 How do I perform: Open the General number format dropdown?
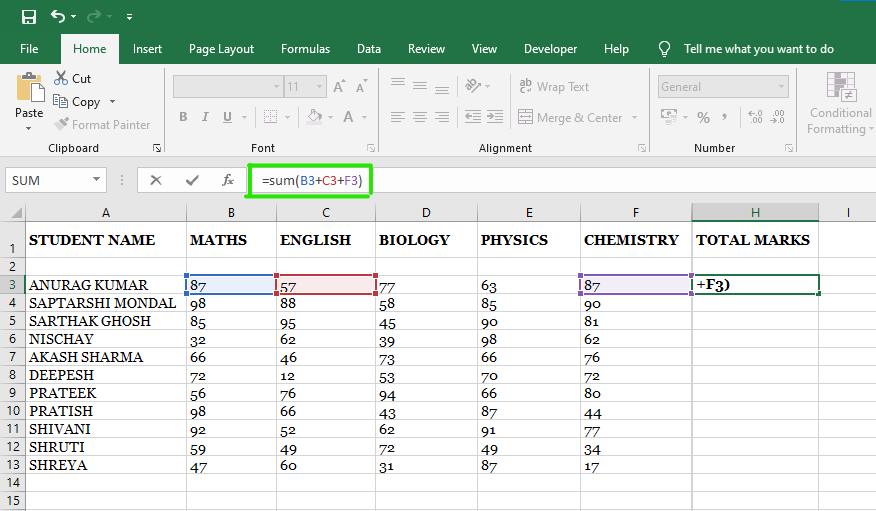[x=780, y=87]
